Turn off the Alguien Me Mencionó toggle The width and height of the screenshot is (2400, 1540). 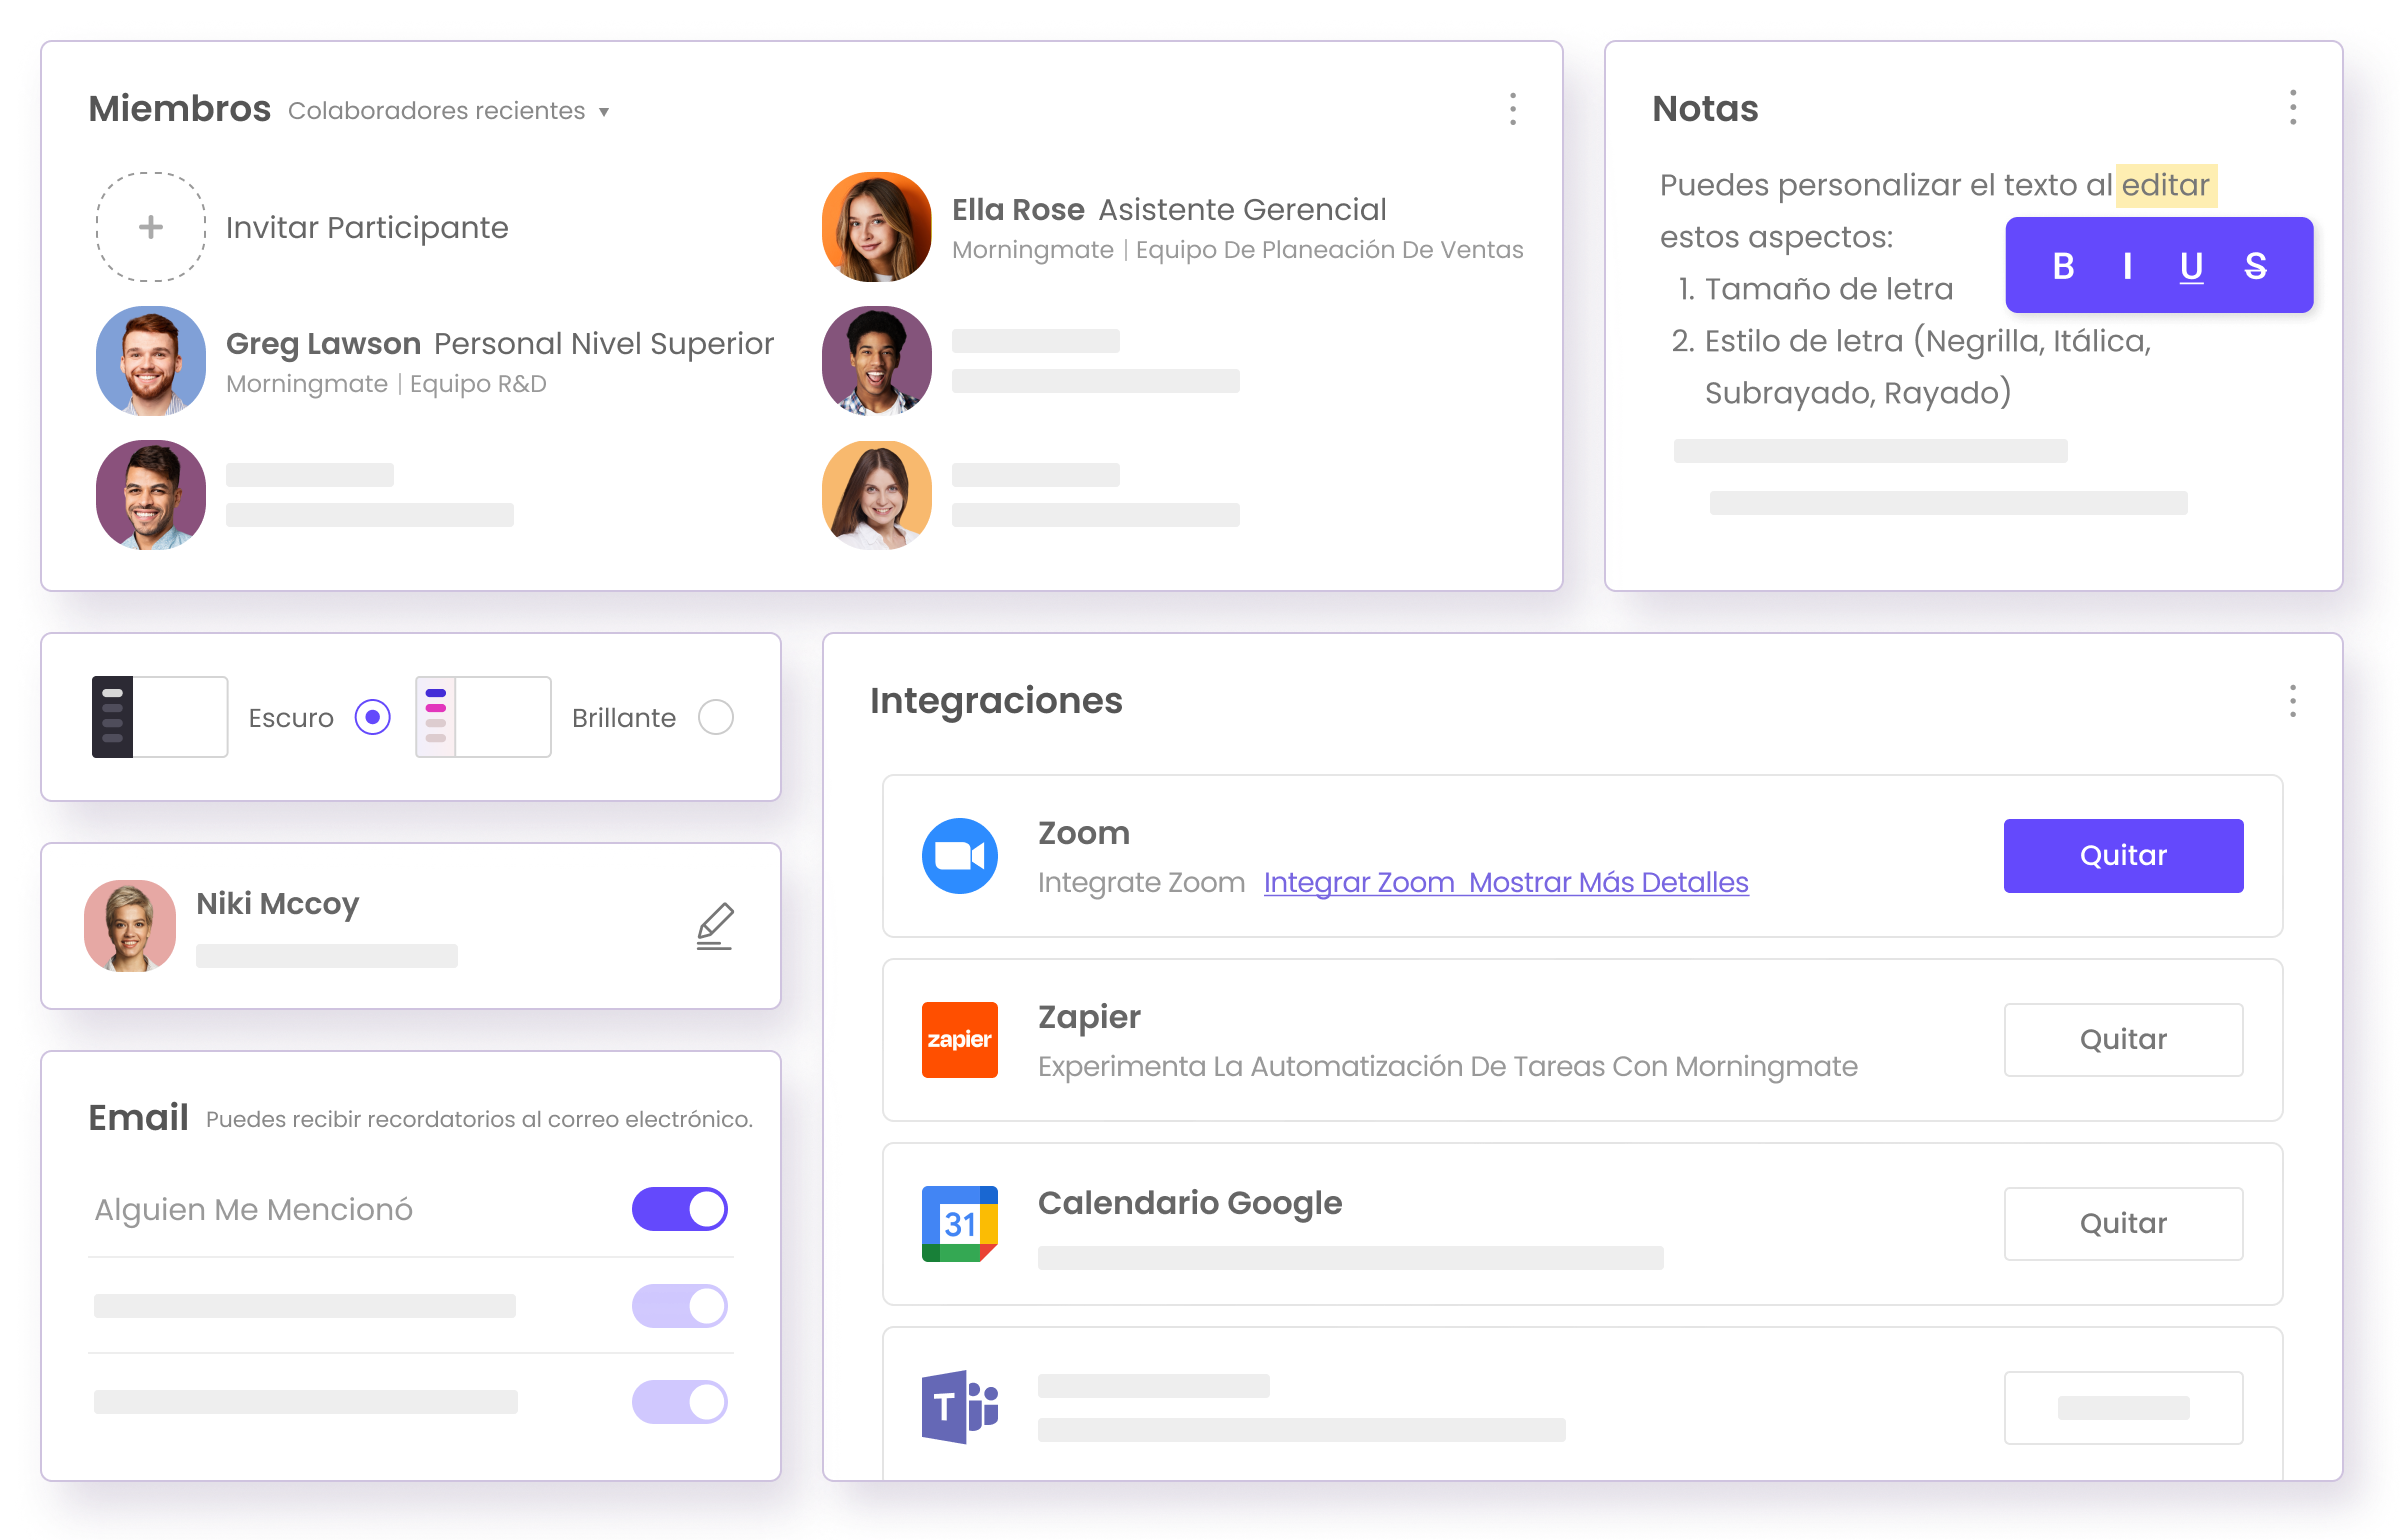tap(680, 1209)
